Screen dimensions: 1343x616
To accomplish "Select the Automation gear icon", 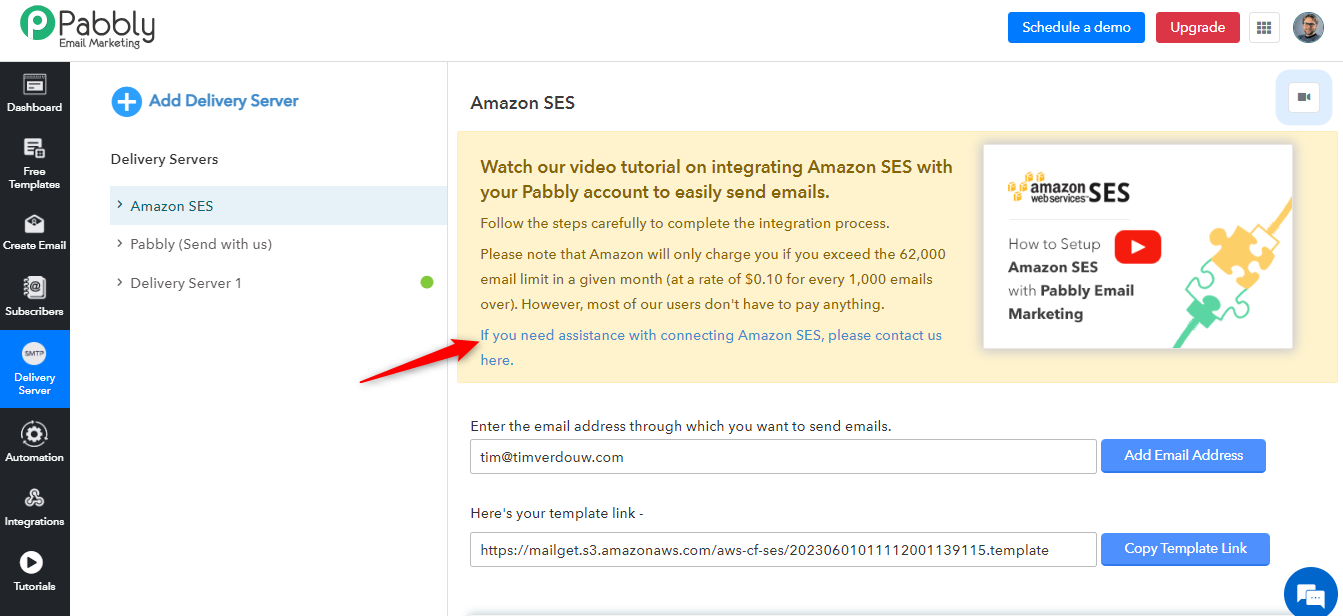I will pyautogui.click(x=35, y=434).
